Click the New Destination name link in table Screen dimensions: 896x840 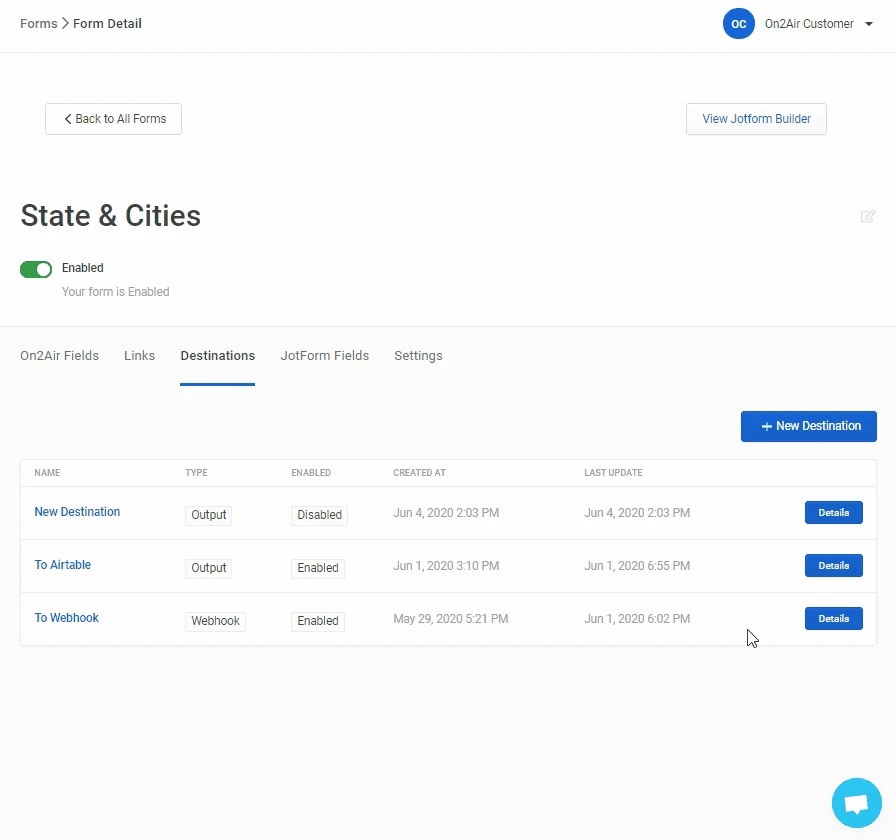pos(77,512)
